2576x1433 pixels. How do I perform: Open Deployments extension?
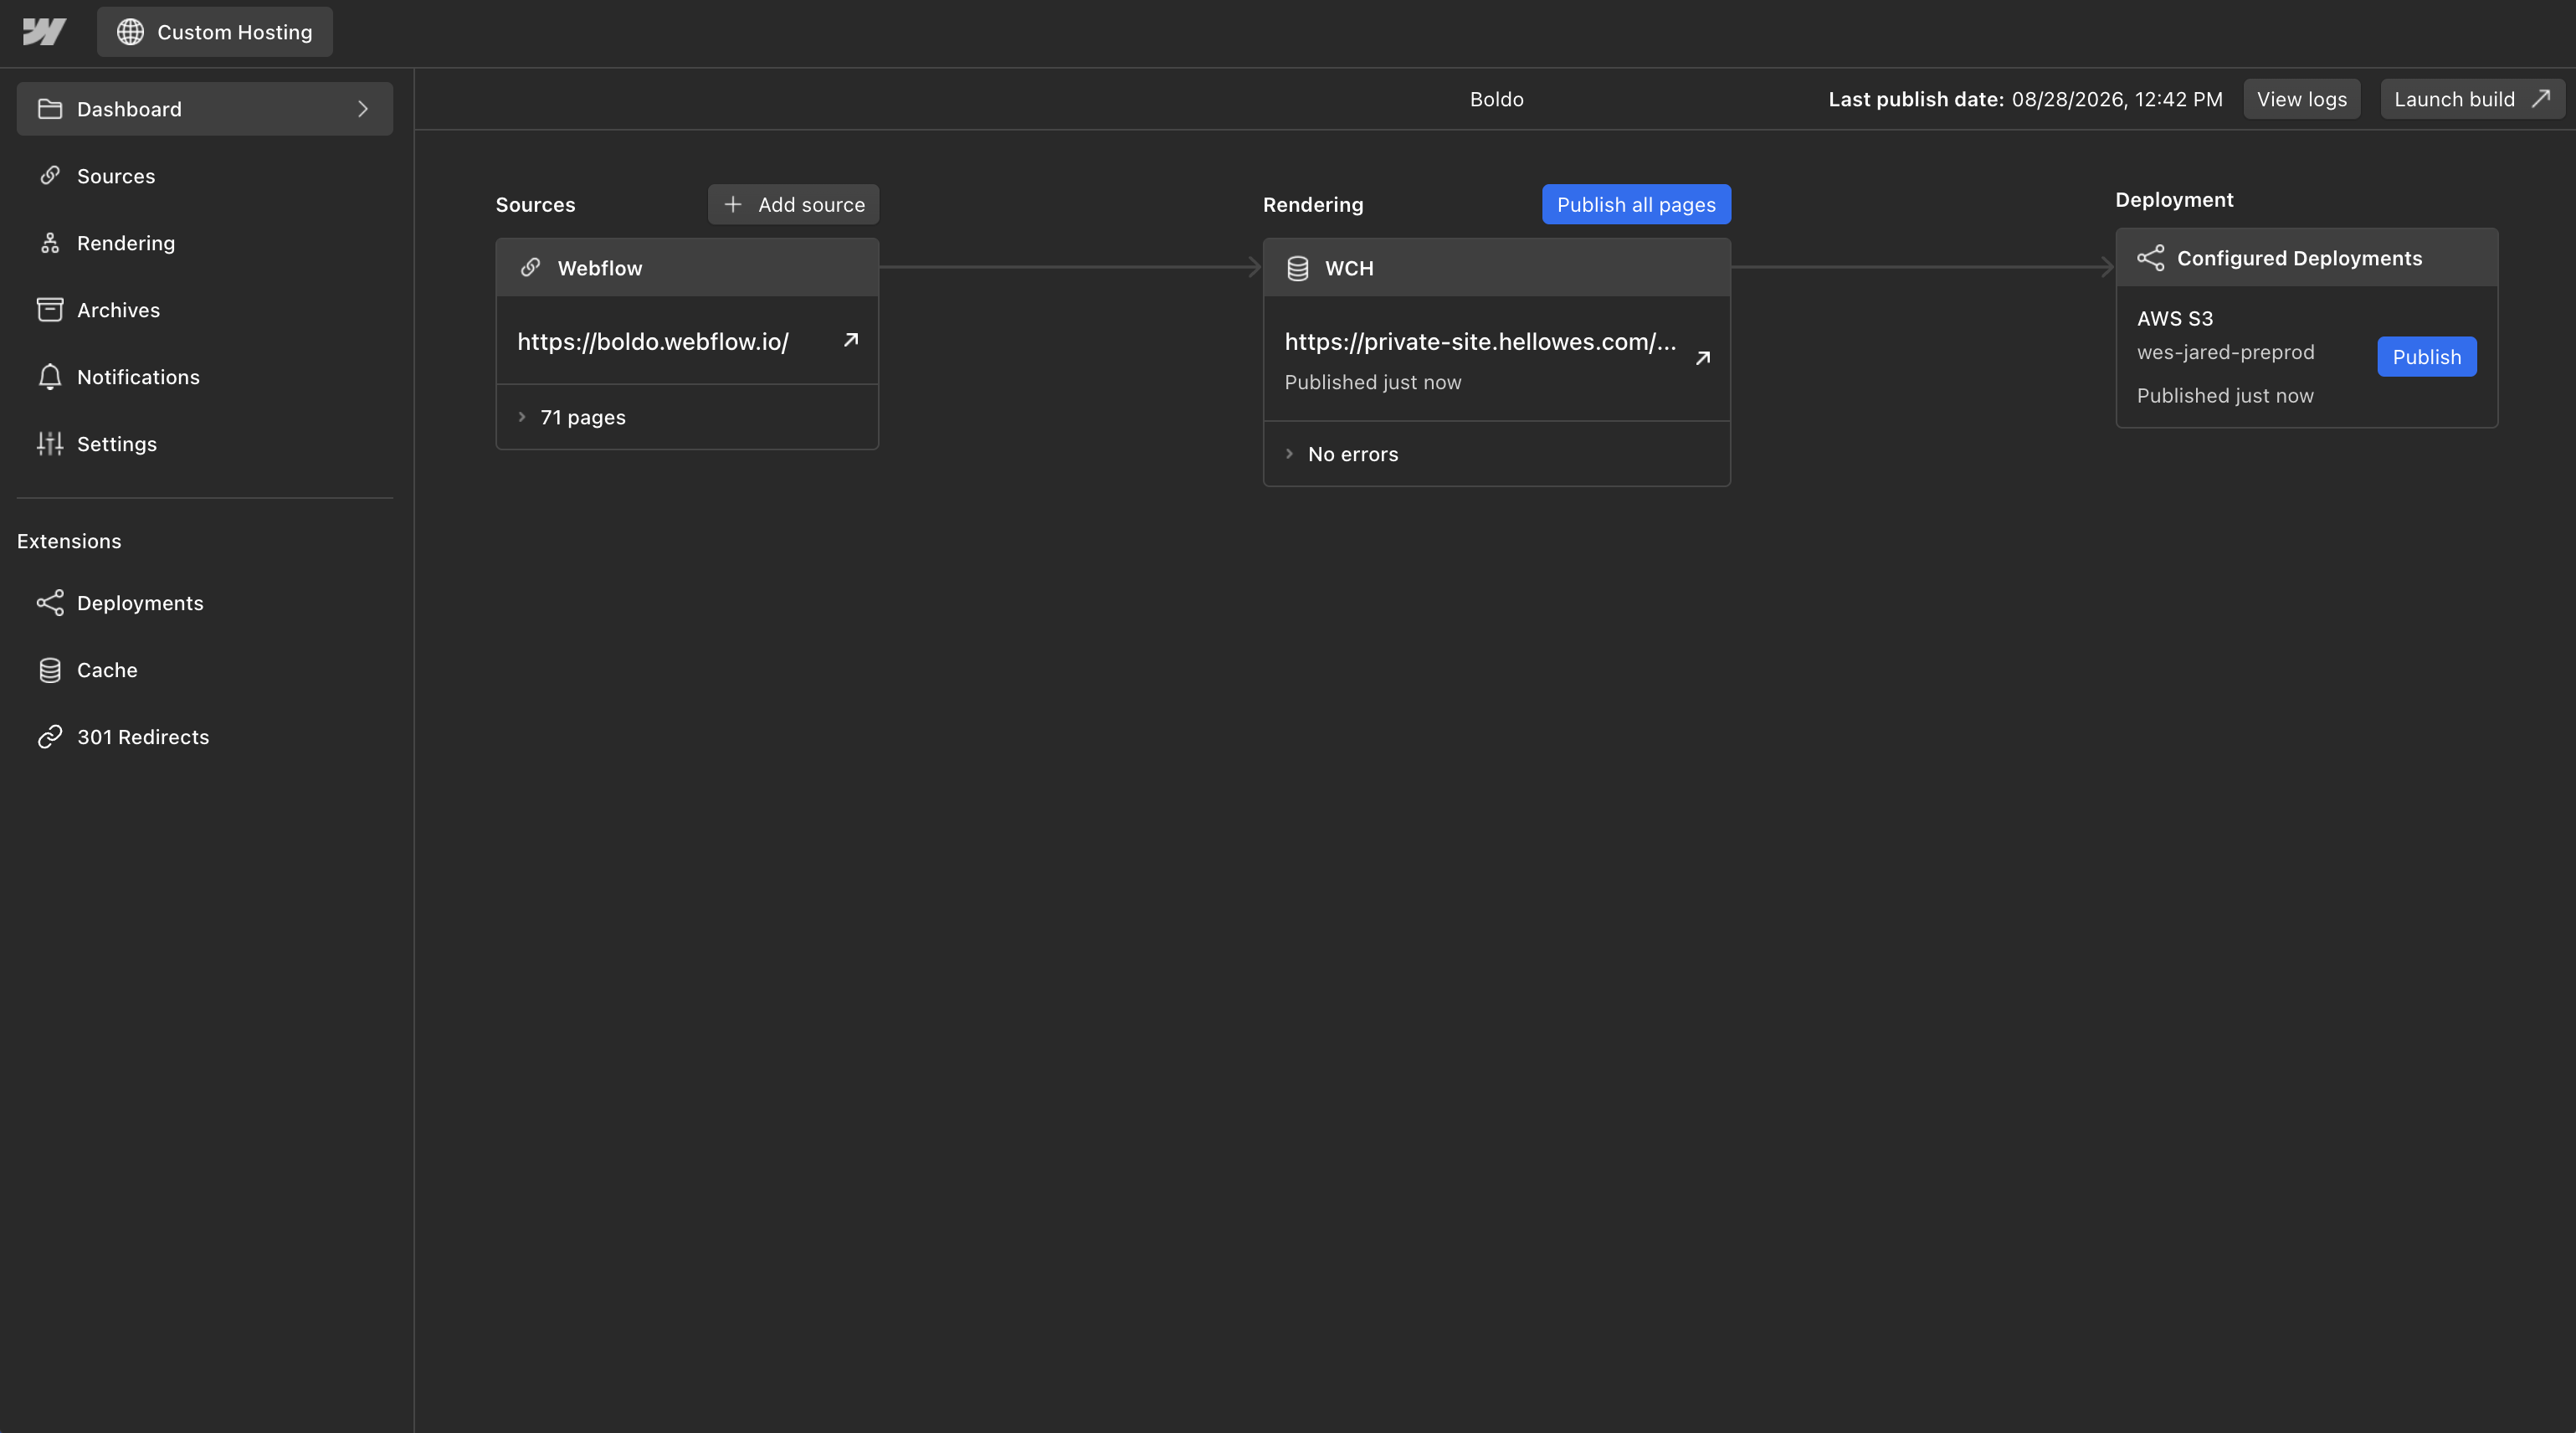[205, 603]
